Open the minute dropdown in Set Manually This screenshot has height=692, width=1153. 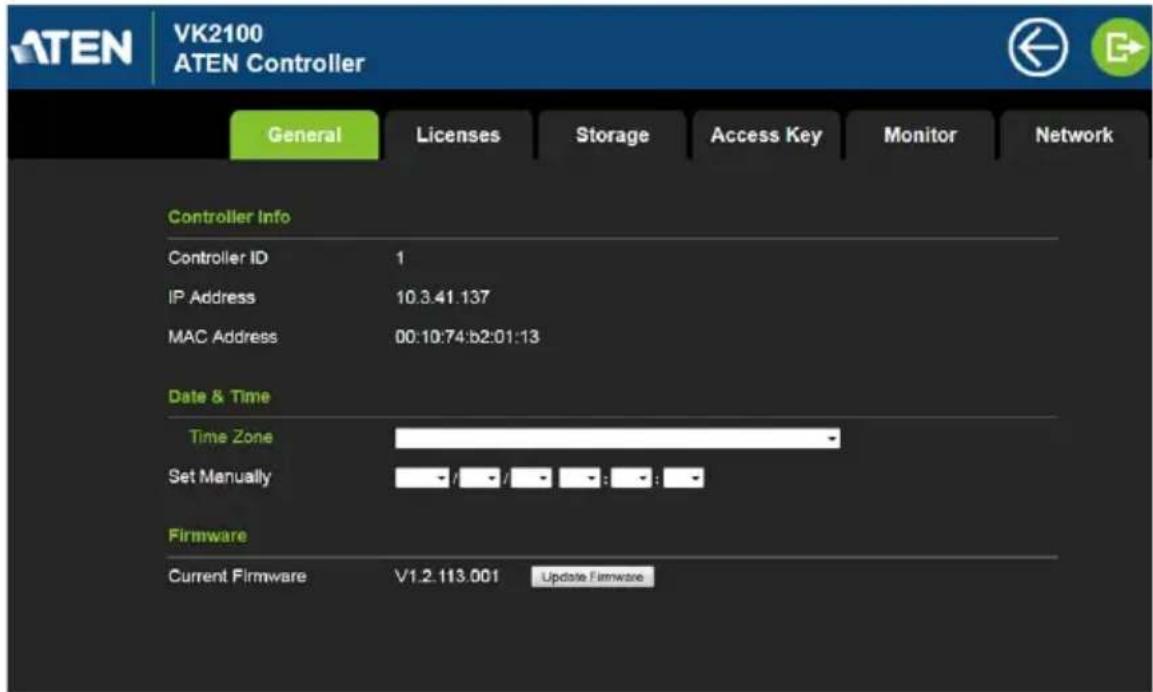(x=631, y=478)
